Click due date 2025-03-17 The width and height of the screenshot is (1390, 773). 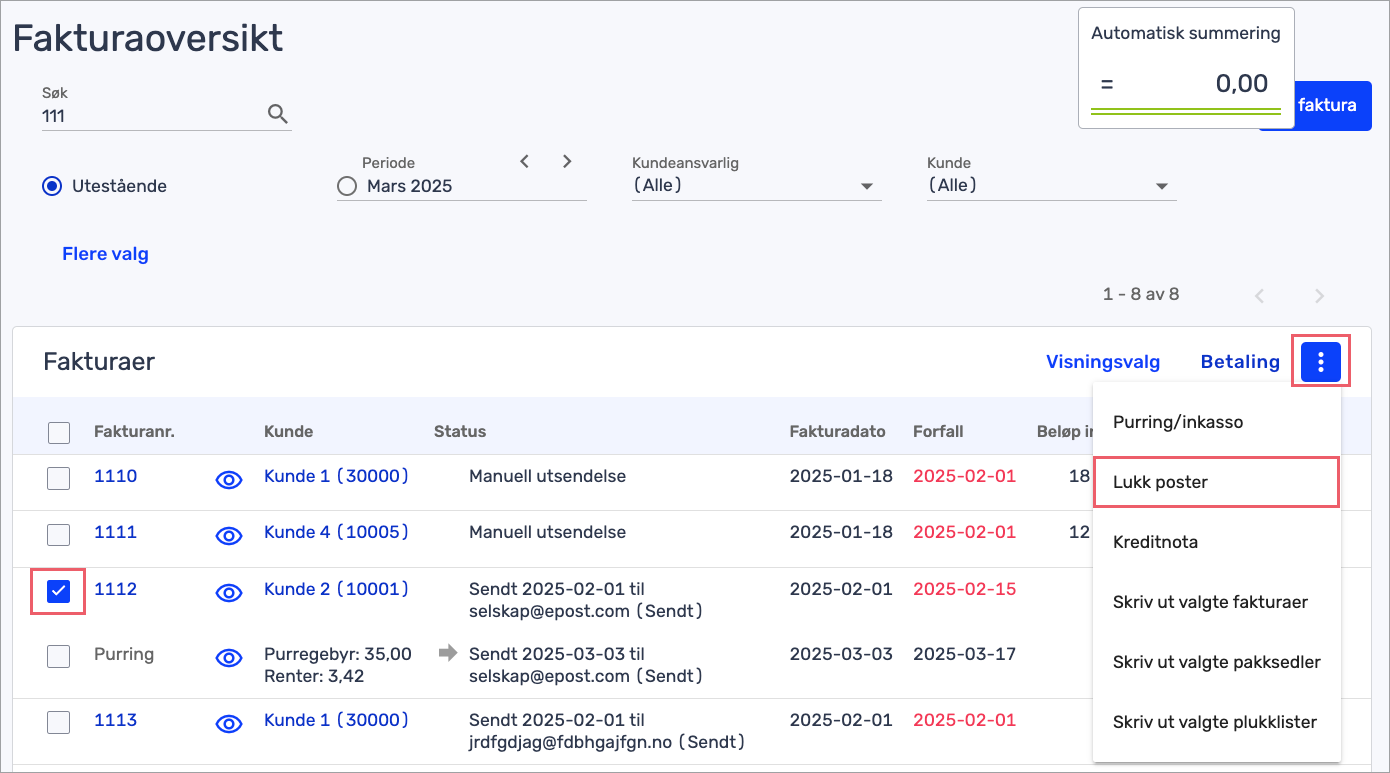click(x=964, y=654)
